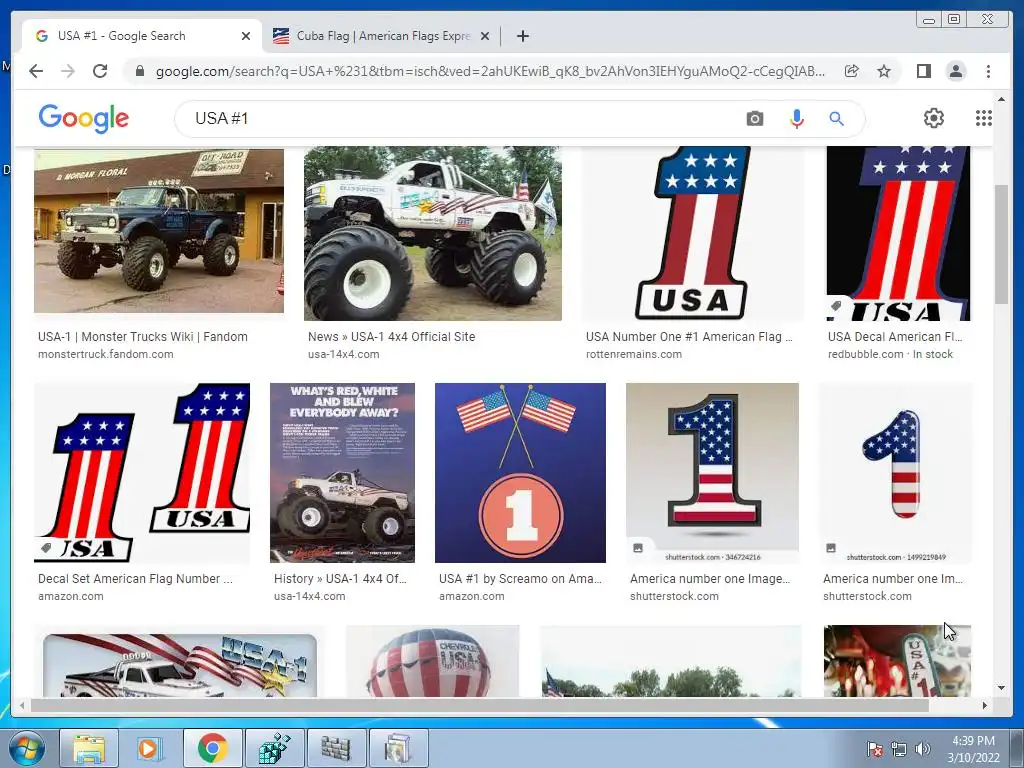The width and height of the screenshot is (1024, 768).
Task: Open a new Chrome tab
Action: tap(522, 36)
